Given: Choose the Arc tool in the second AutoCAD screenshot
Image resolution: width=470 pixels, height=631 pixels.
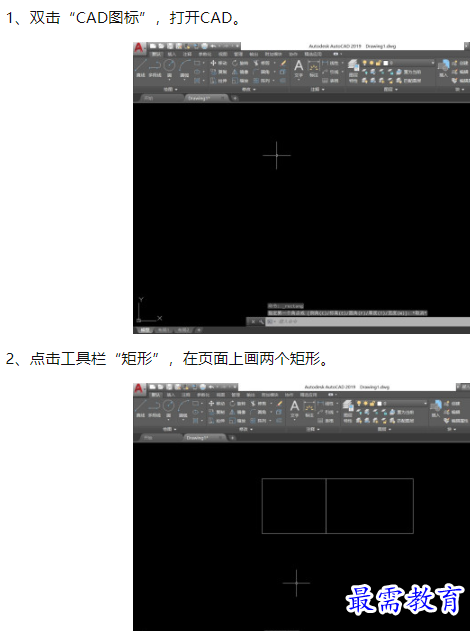Looking at the screenshot, I should (183, 408).
